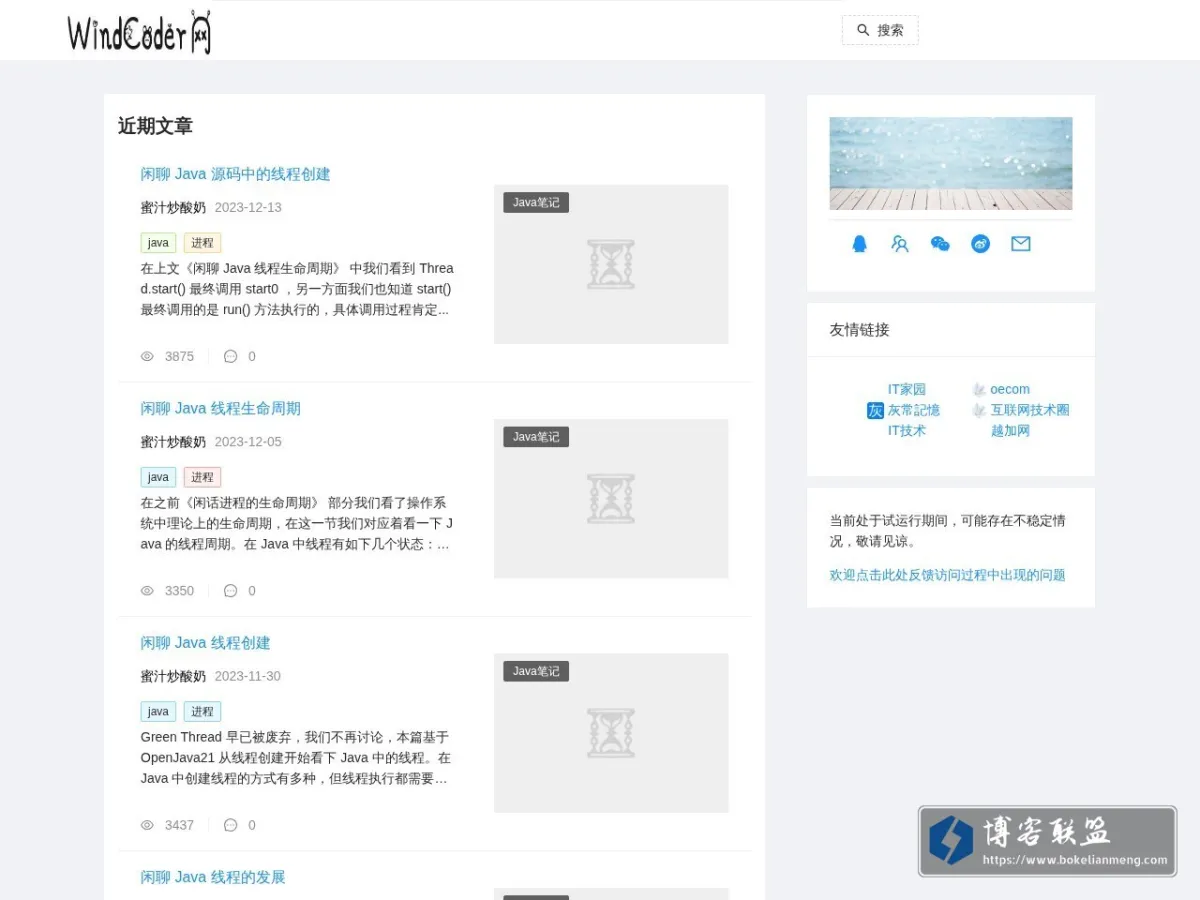Select 进程 tag on 源码中的线程创建 article
The image size is (1200, 900).
pyautogui.click(x=202, y=243)
